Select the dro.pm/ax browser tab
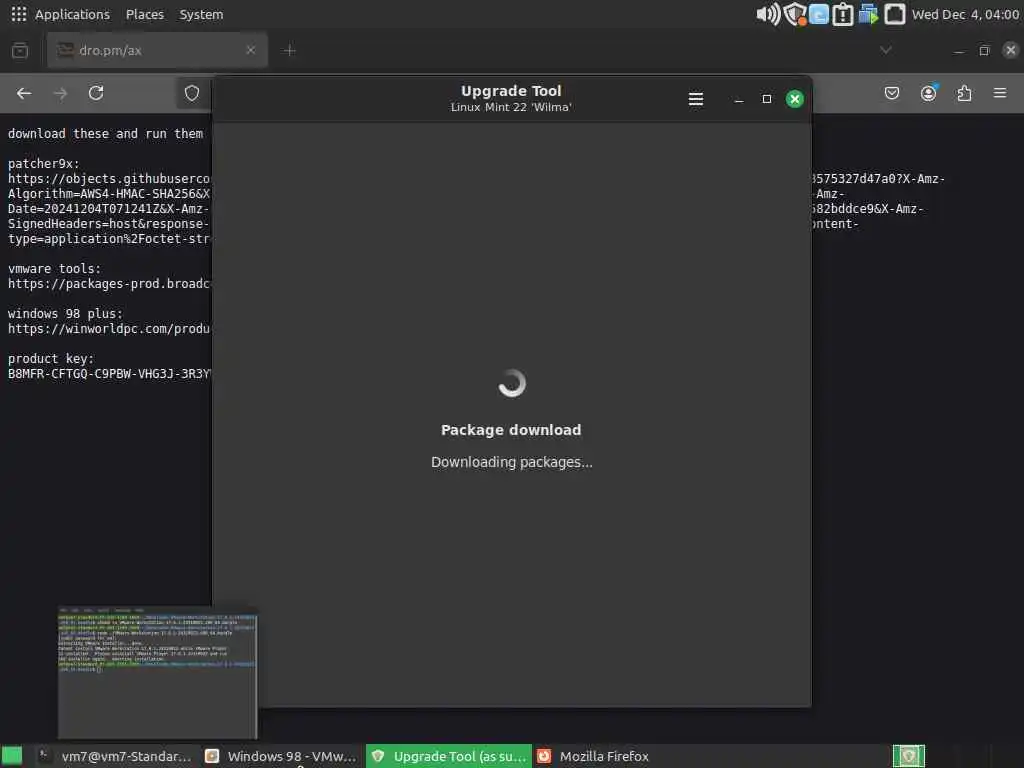The image size is (1024, 768). 157,50
